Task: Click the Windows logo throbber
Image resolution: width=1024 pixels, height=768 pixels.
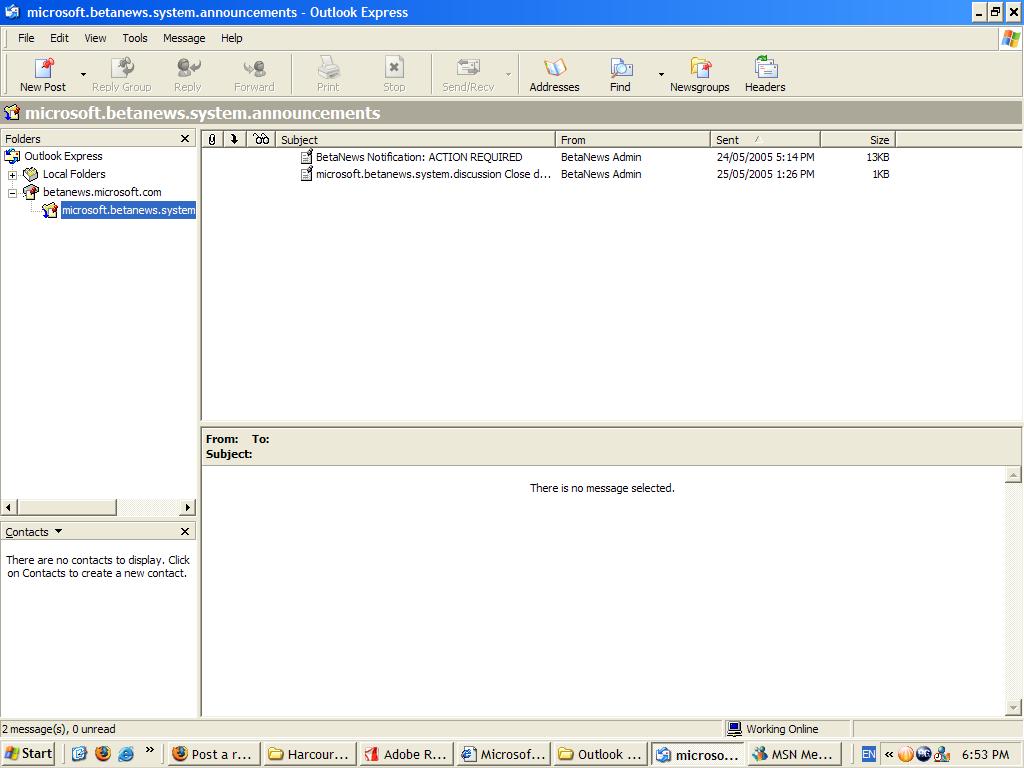Action: tap(1010, 39)
